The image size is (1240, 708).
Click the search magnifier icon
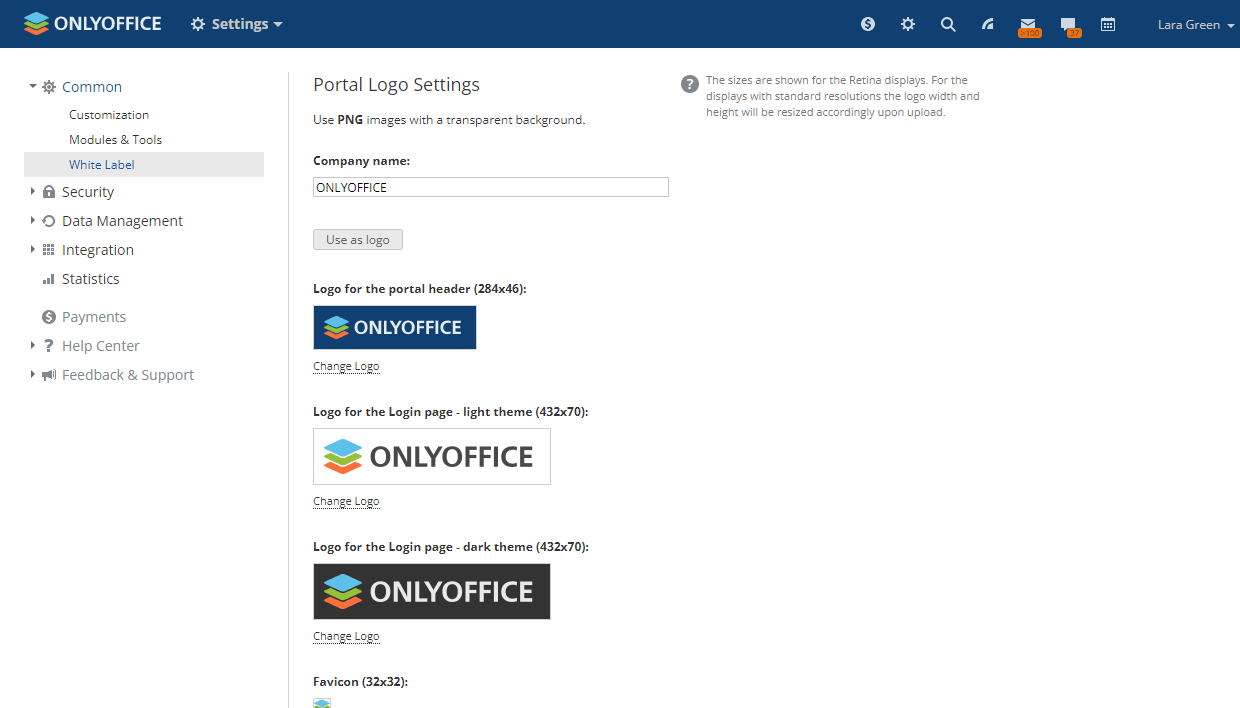pos(948,24)
